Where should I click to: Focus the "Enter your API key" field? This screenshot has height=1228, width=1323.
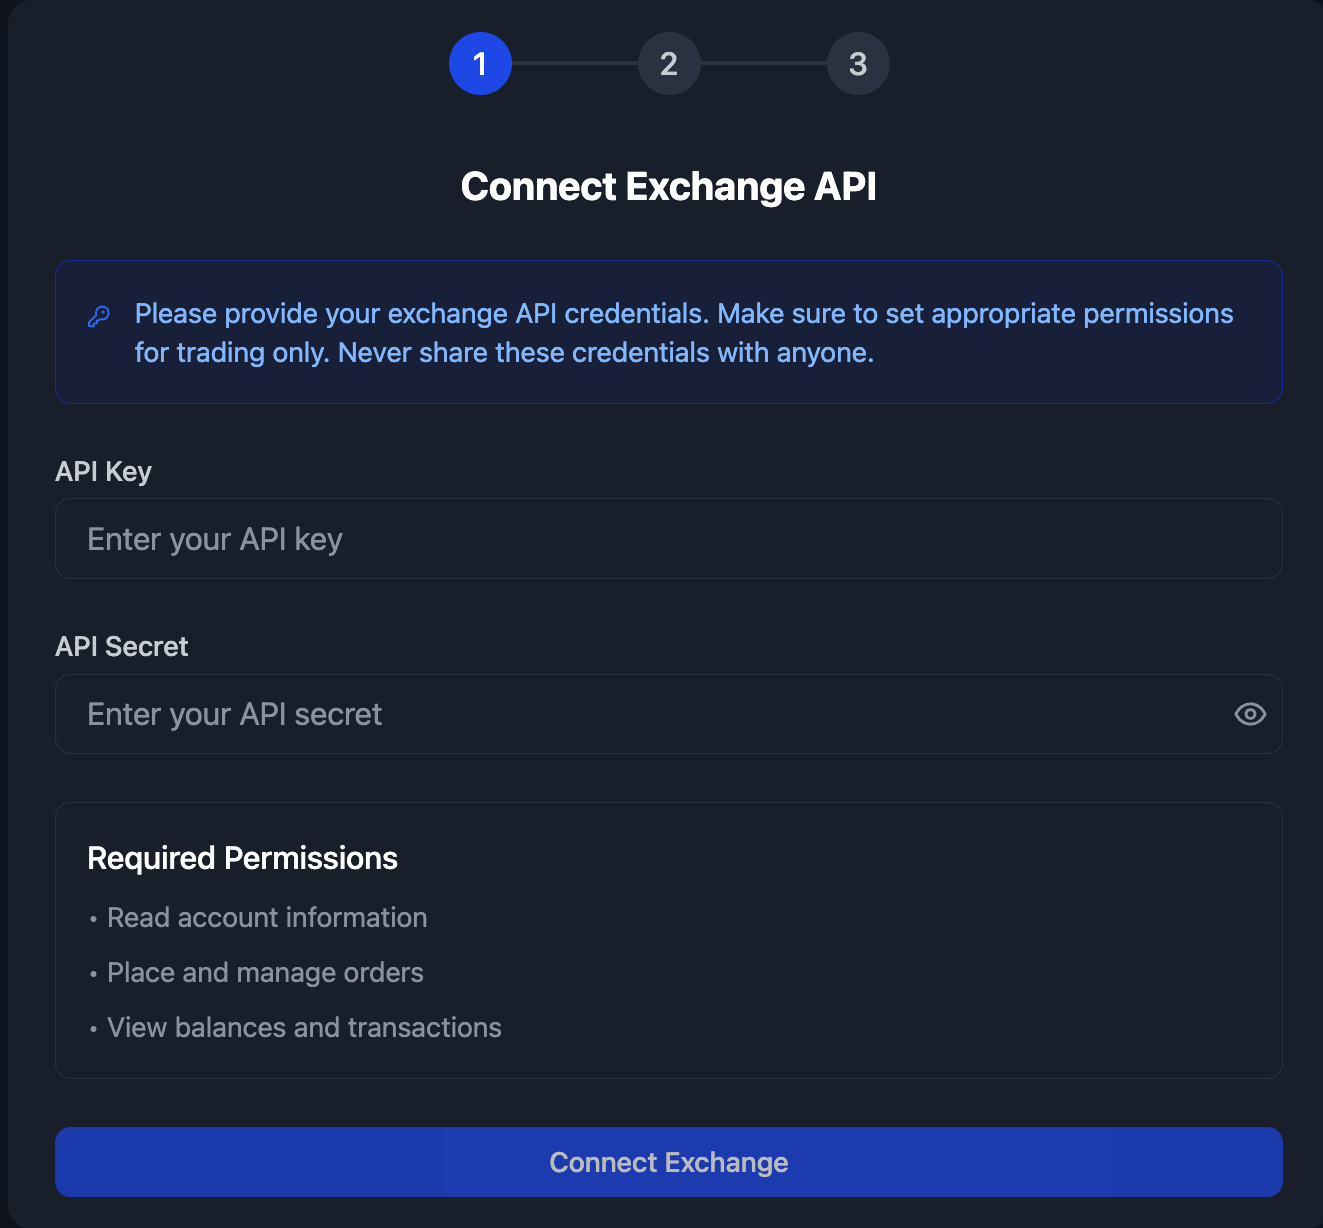click(668, 539)
